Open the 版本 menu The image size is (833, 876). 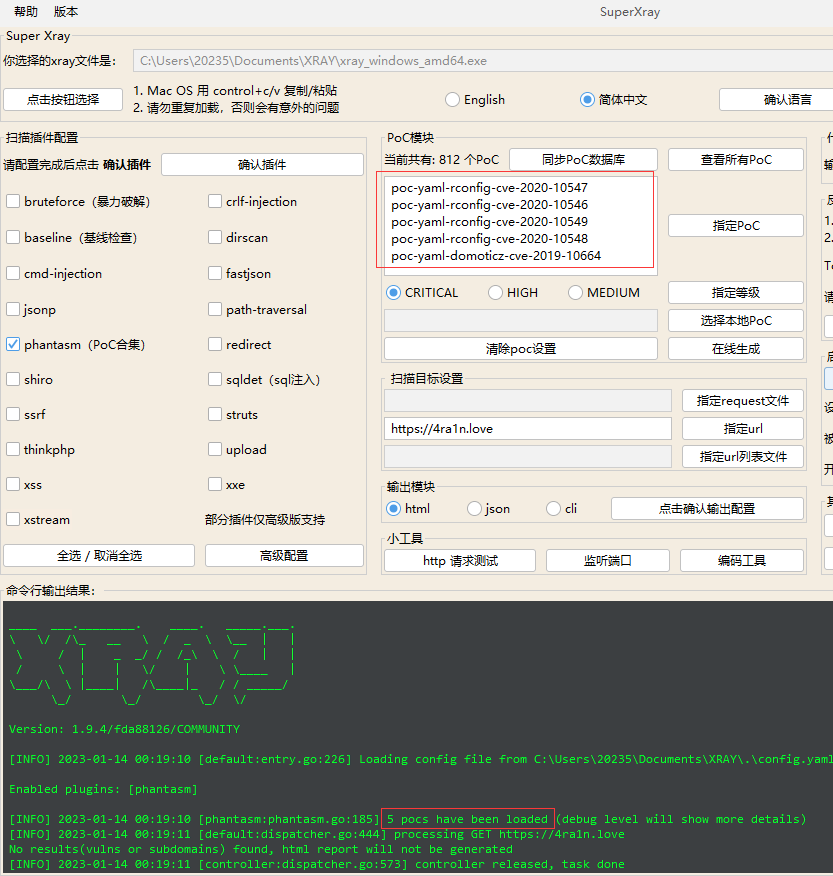pos(65,11)
